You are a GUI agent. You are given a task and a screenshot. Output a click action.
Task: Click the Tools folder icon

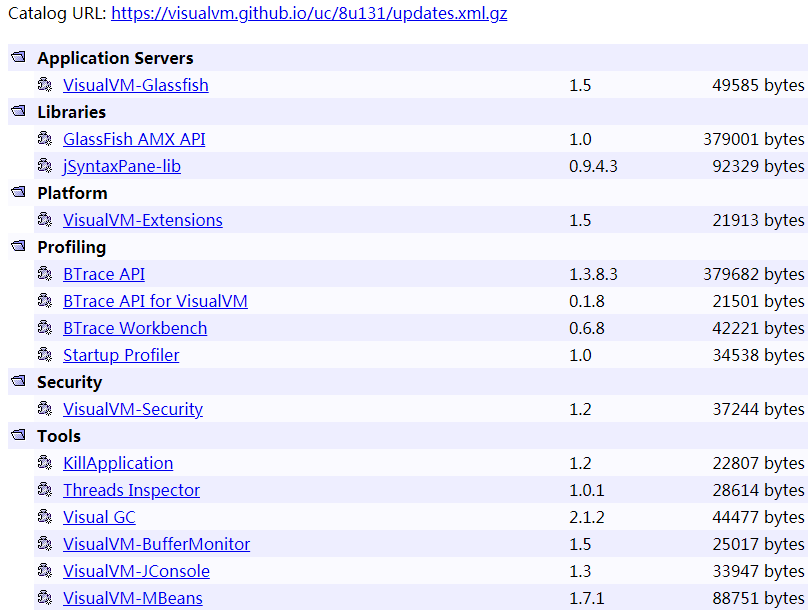point(19,435)
